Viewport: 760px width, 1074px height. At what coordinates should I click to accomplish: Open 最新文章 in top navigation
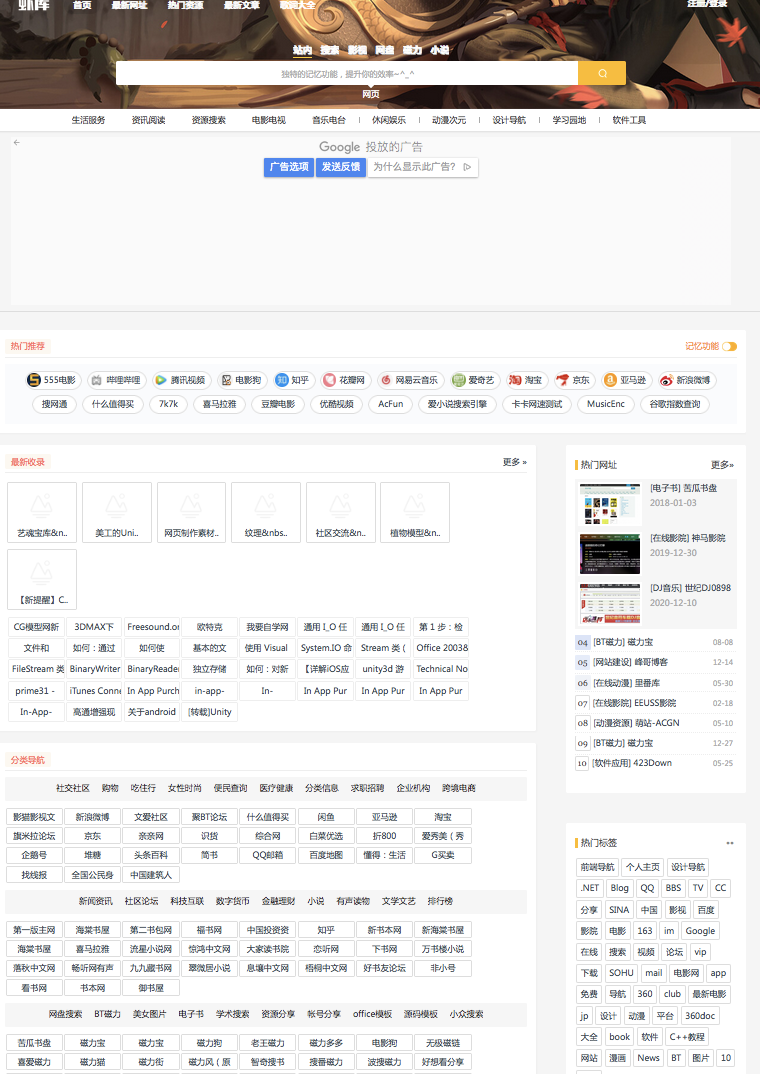coord(242,5)
